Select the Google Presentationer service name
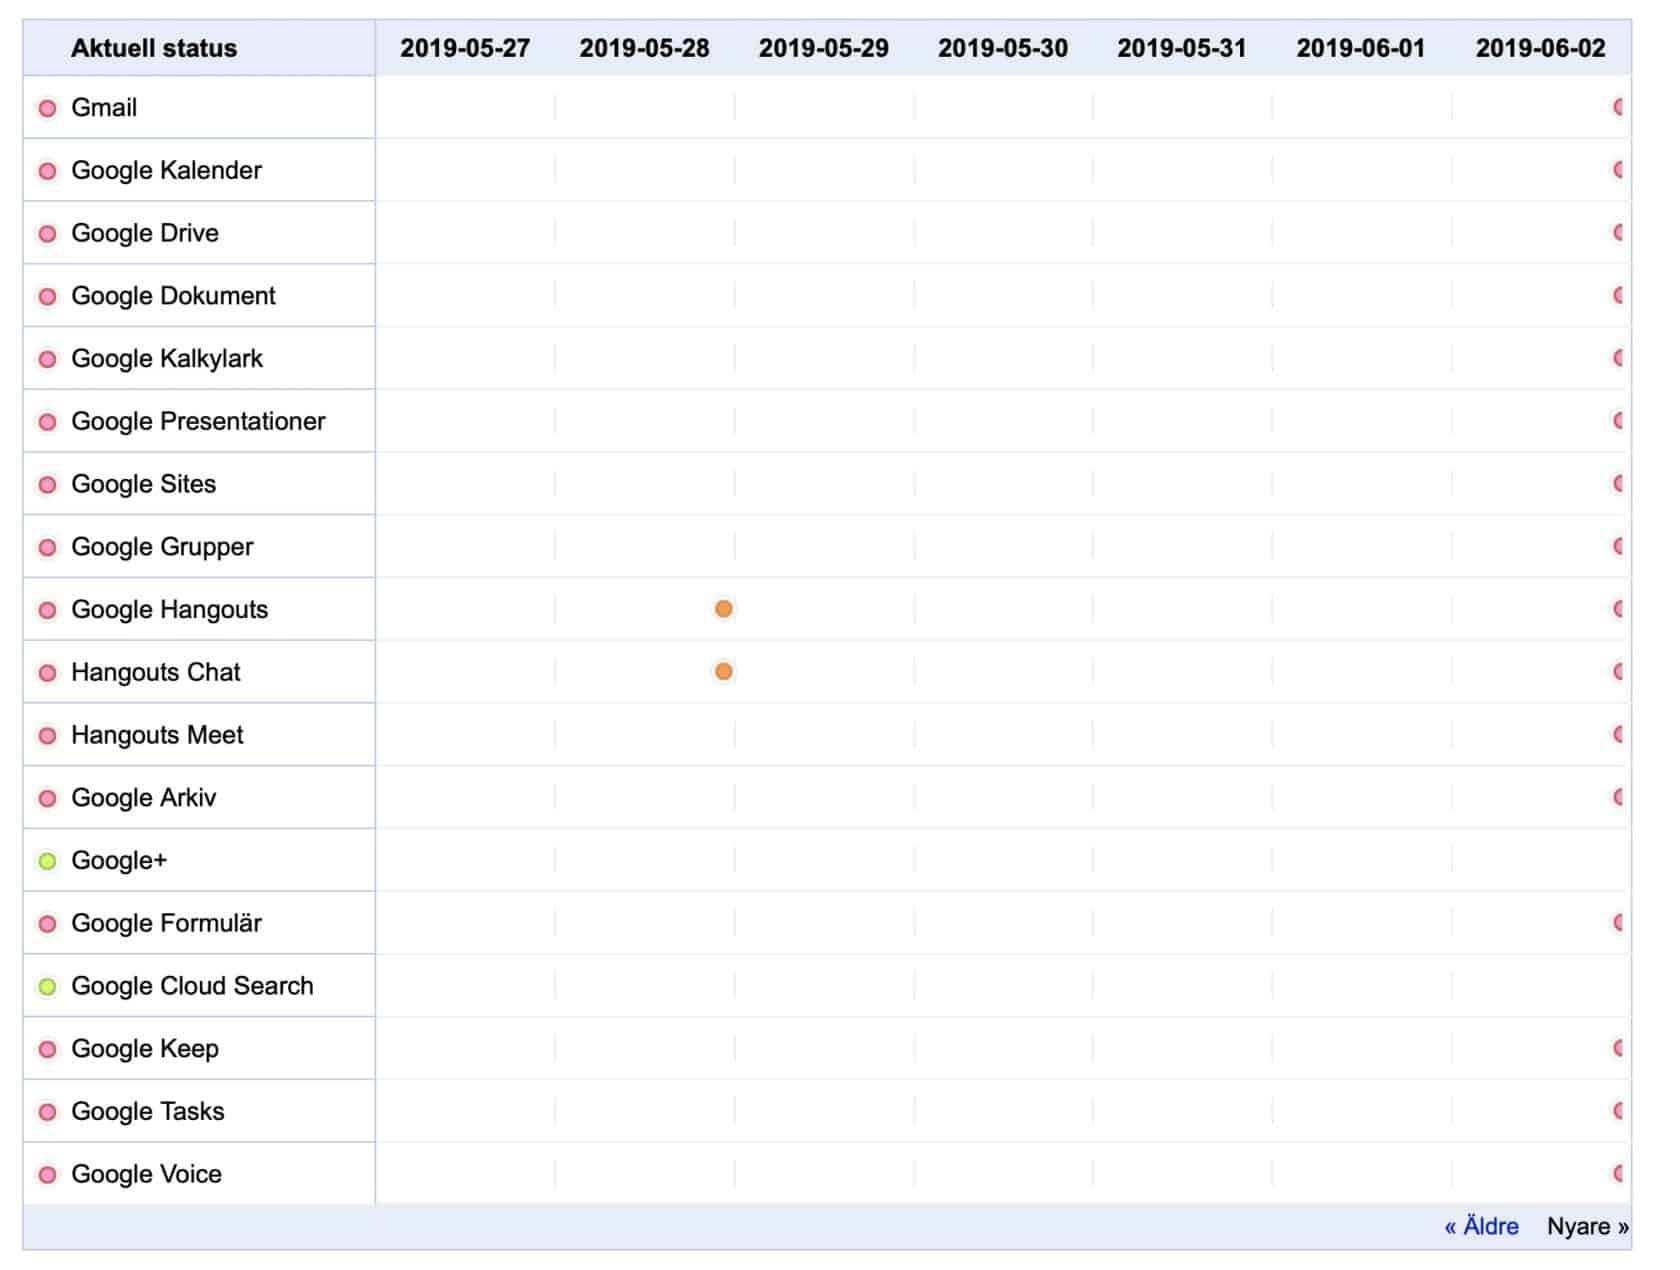 pos(198,422)
